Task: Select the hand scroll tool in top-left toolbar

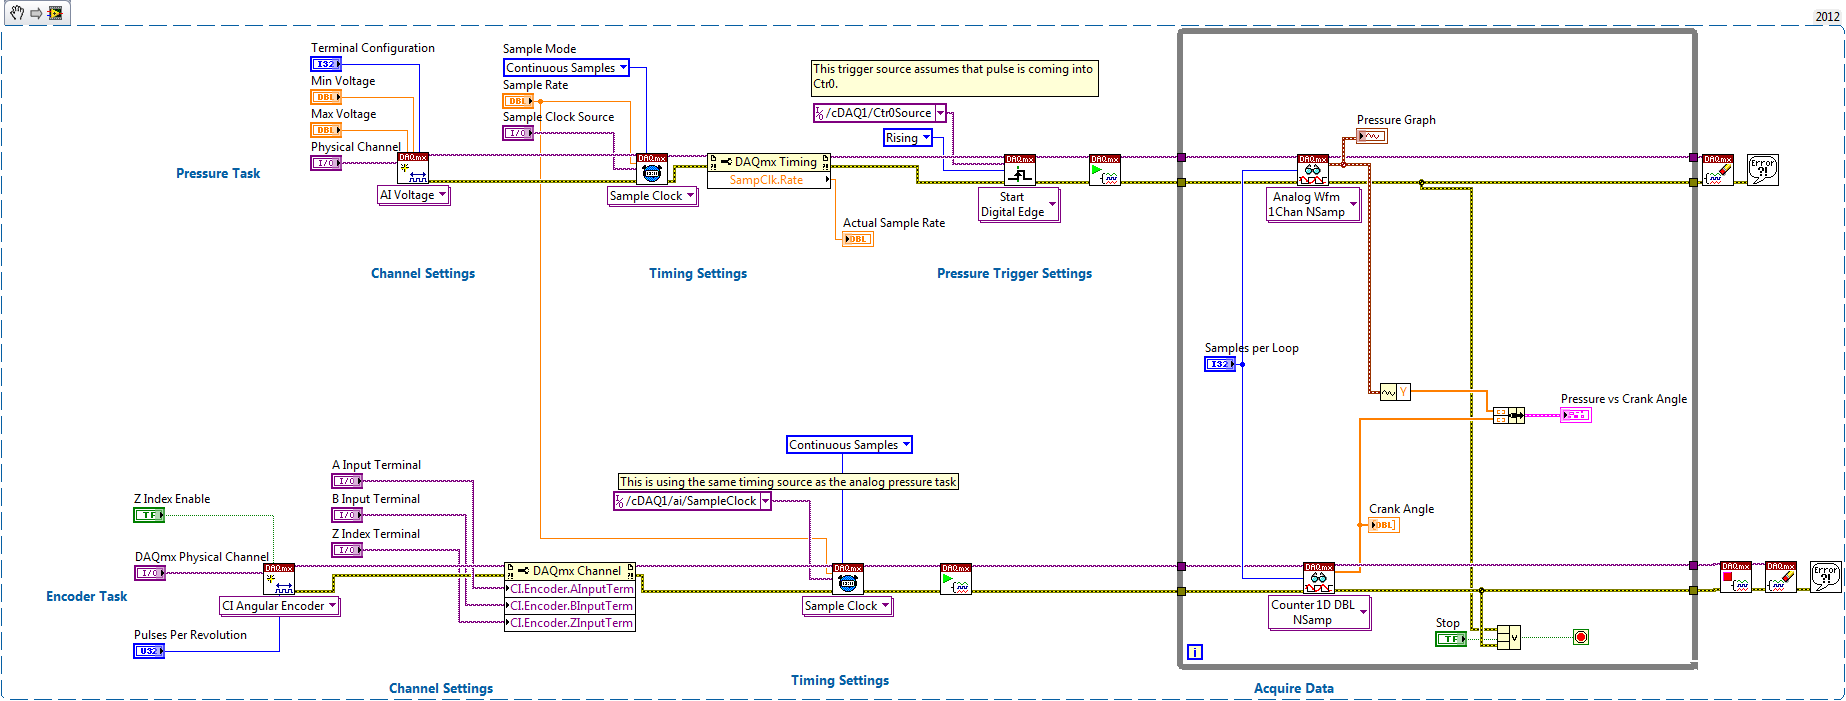Action: pos(17,13)
